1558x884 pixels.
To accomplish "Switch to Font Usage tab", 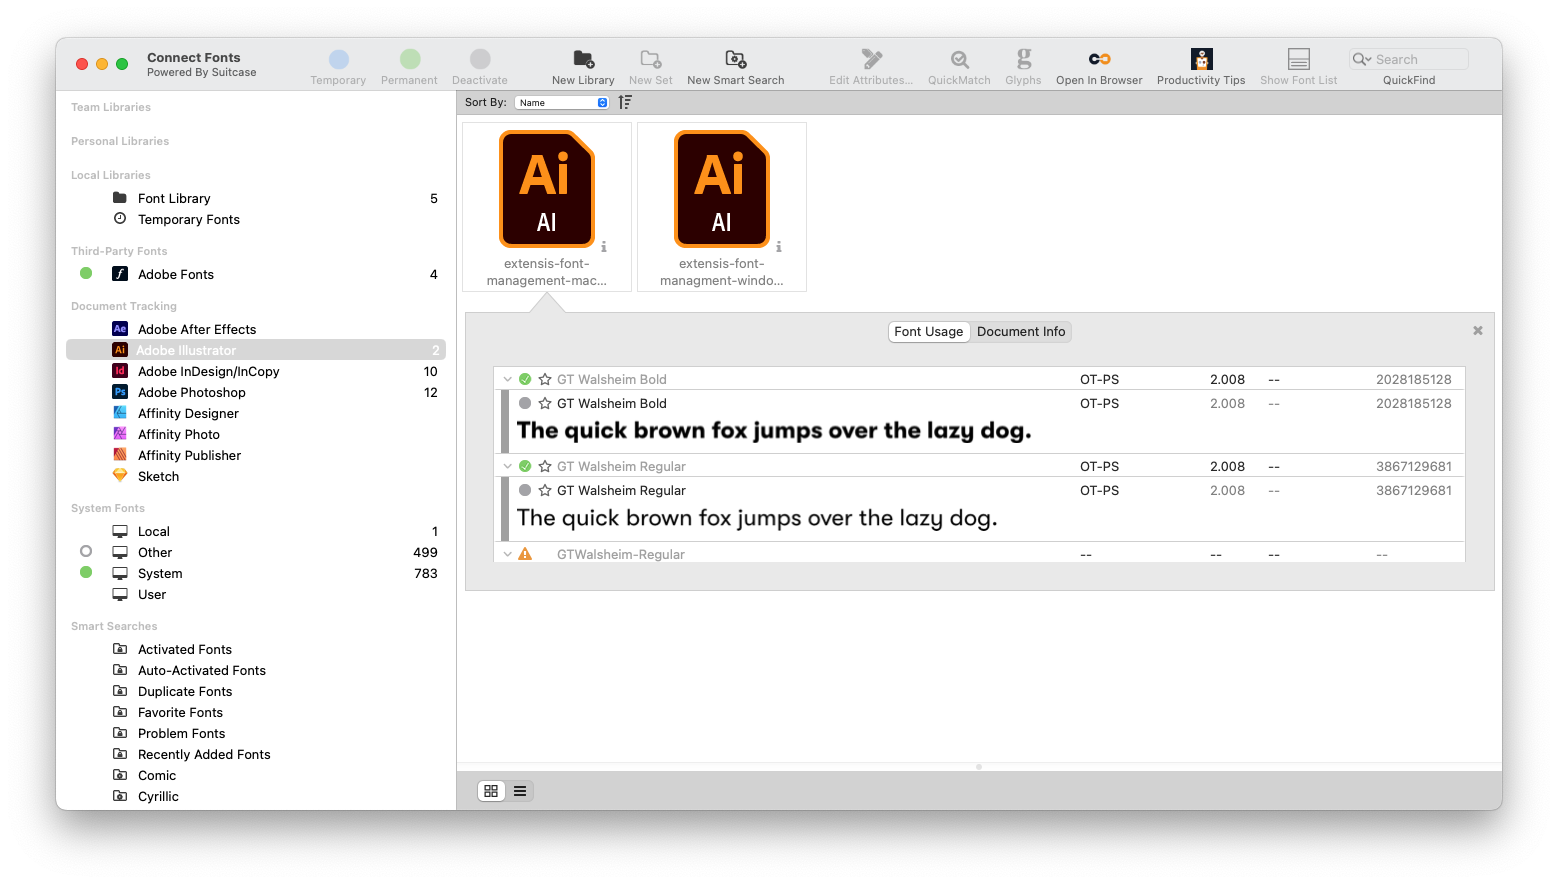I will coord(929,332).
